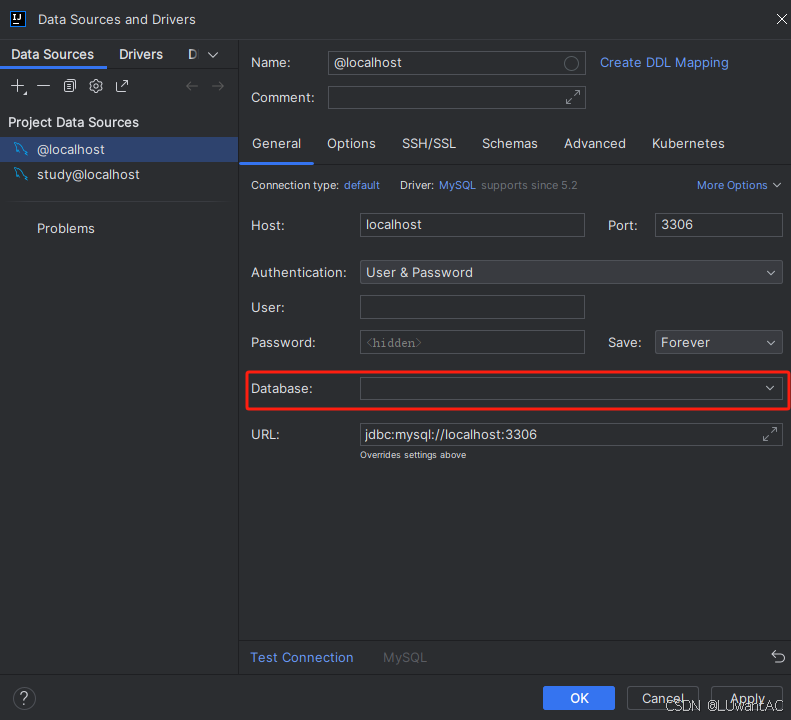
Task: Open the Advanced tab
Action: [595, 144]
